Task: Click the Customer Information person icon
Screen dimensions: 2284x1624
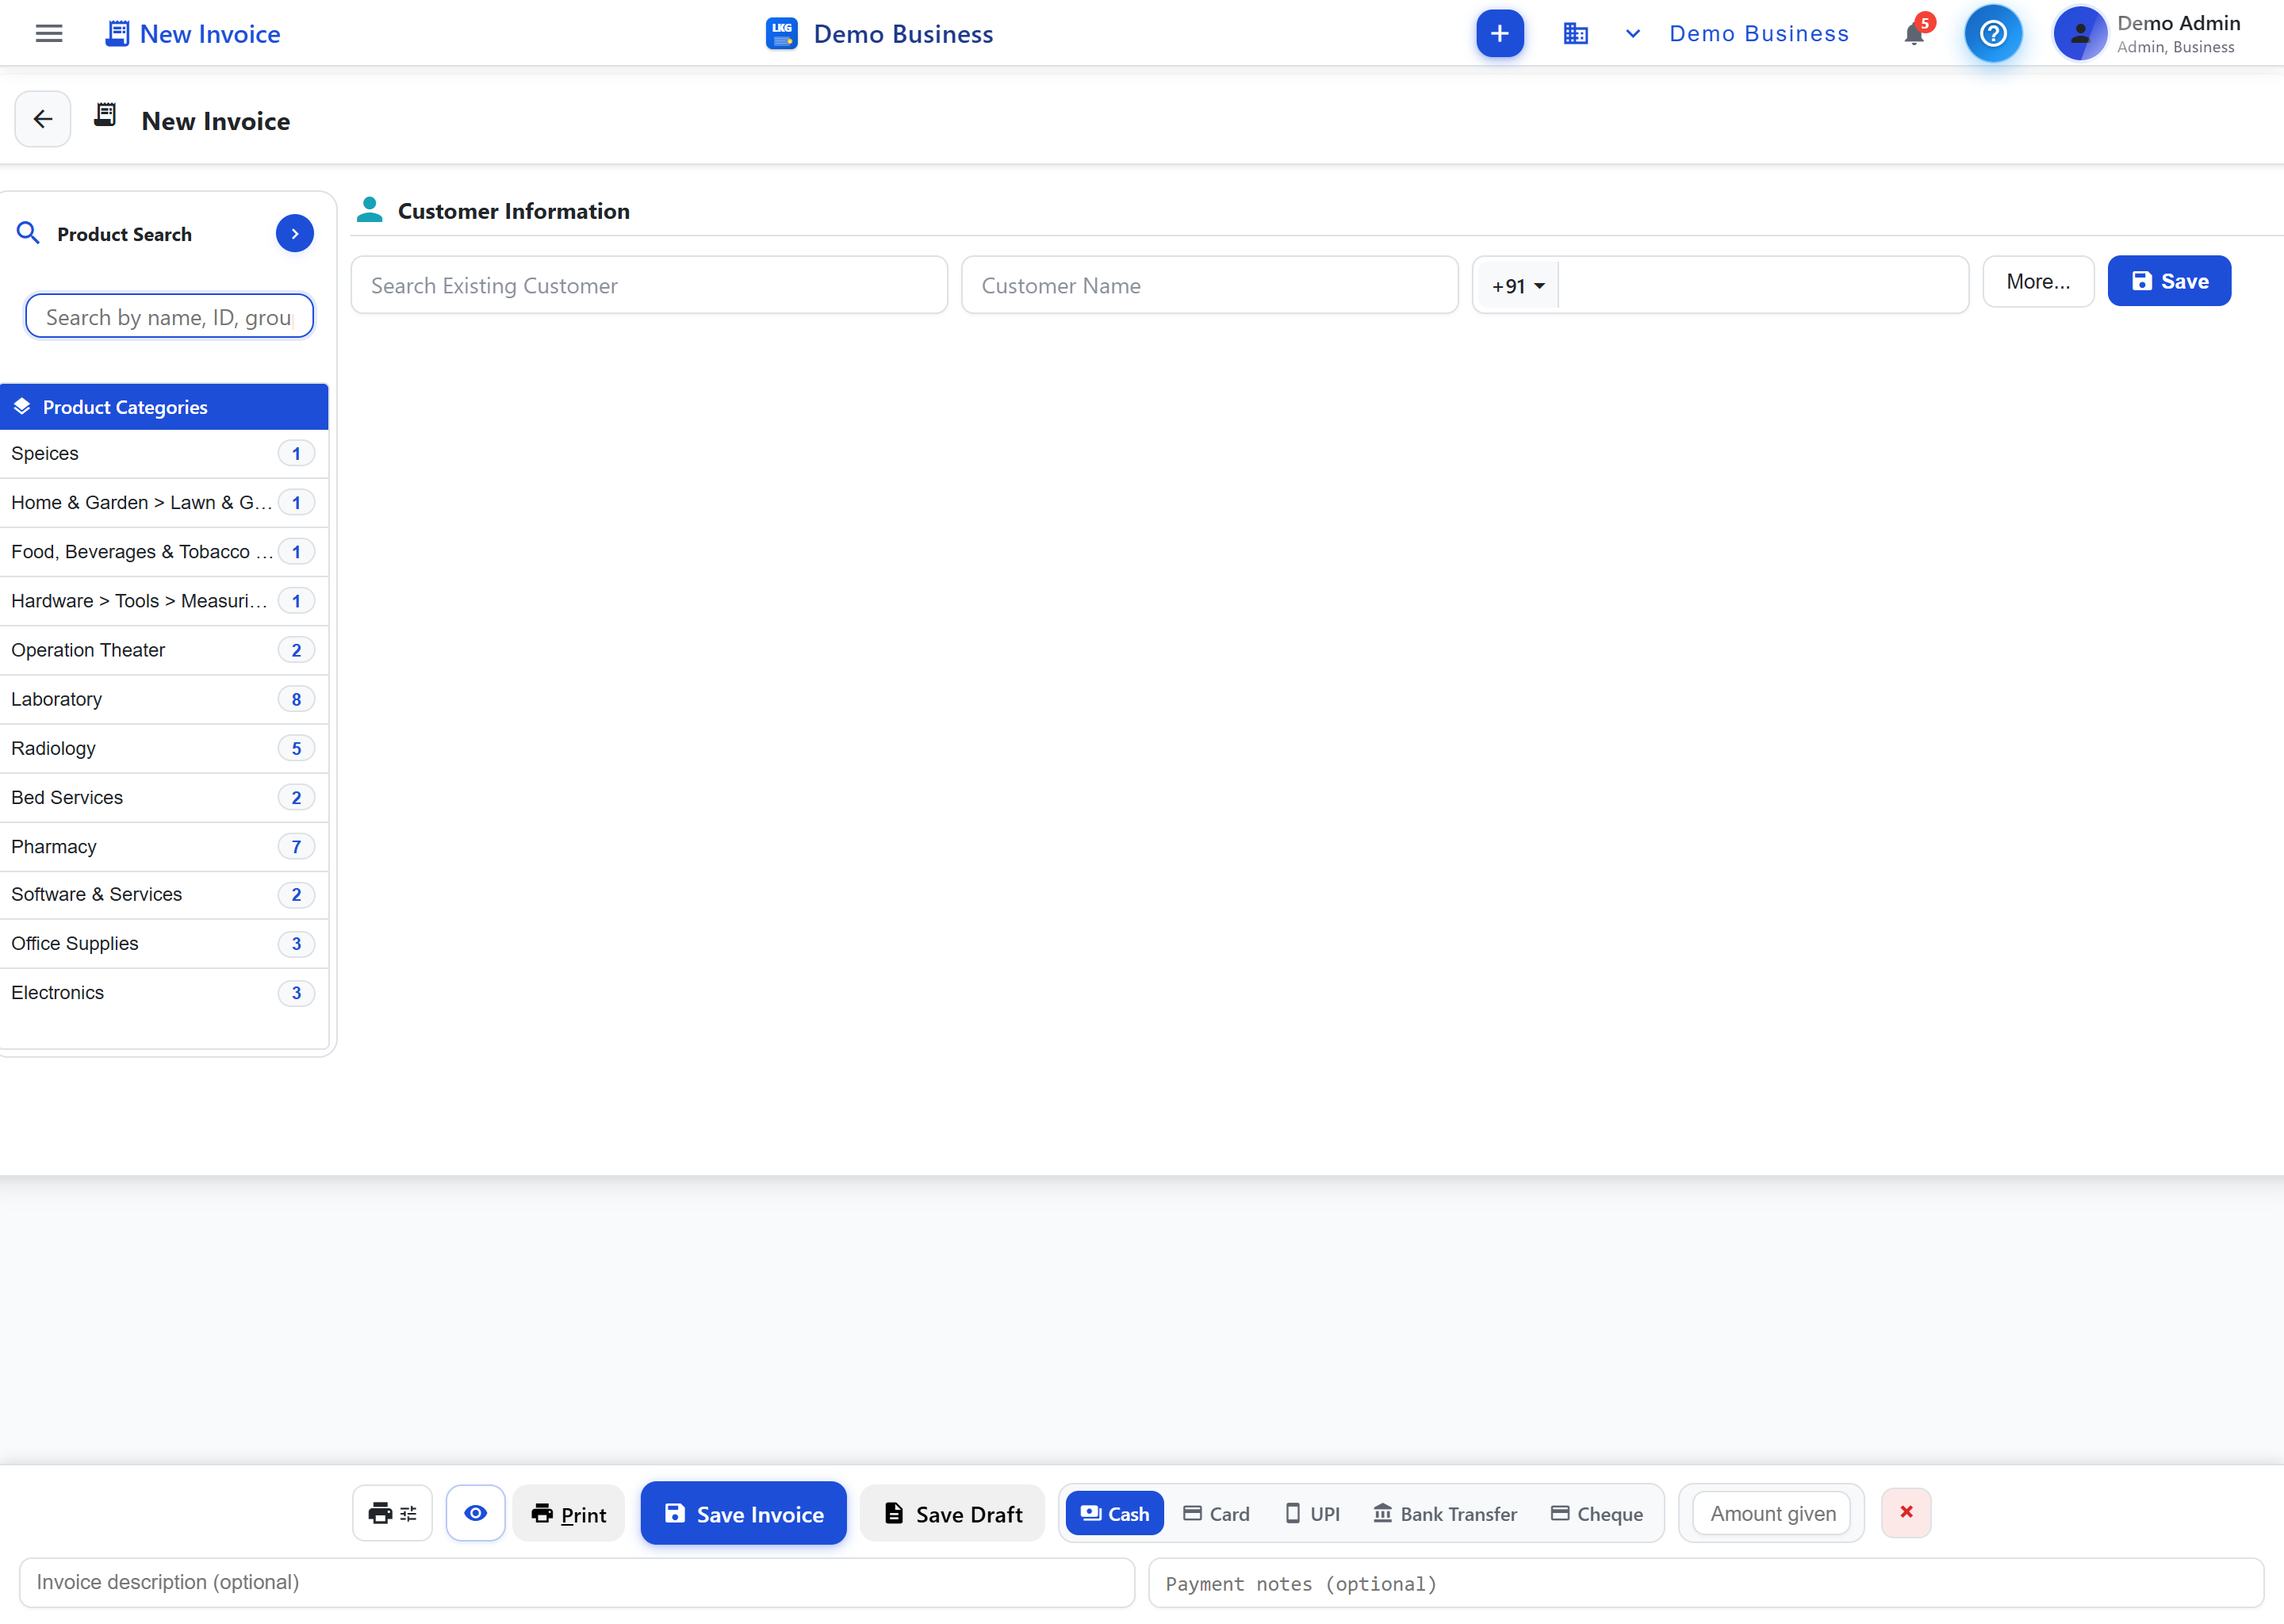Action: pos(370,210)
